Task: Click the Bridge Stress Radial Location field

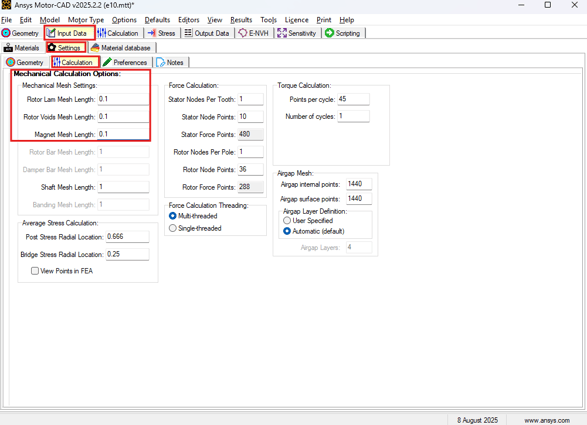Action: tap(127, 254)
